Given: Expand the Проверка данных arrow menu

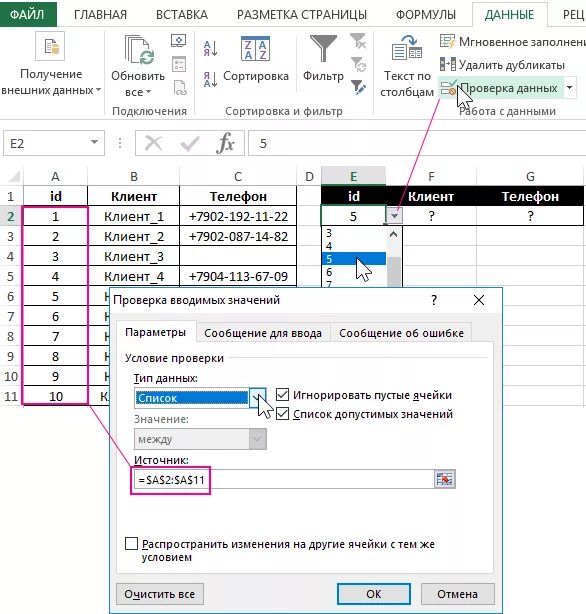Looking at the screenshot, I should point(570,88).
